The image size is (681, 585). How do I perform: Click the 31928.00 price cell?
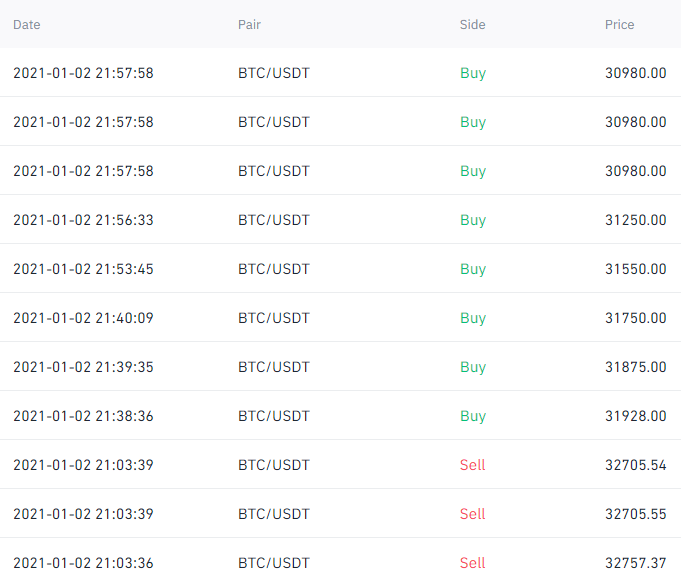click(635, 416)
